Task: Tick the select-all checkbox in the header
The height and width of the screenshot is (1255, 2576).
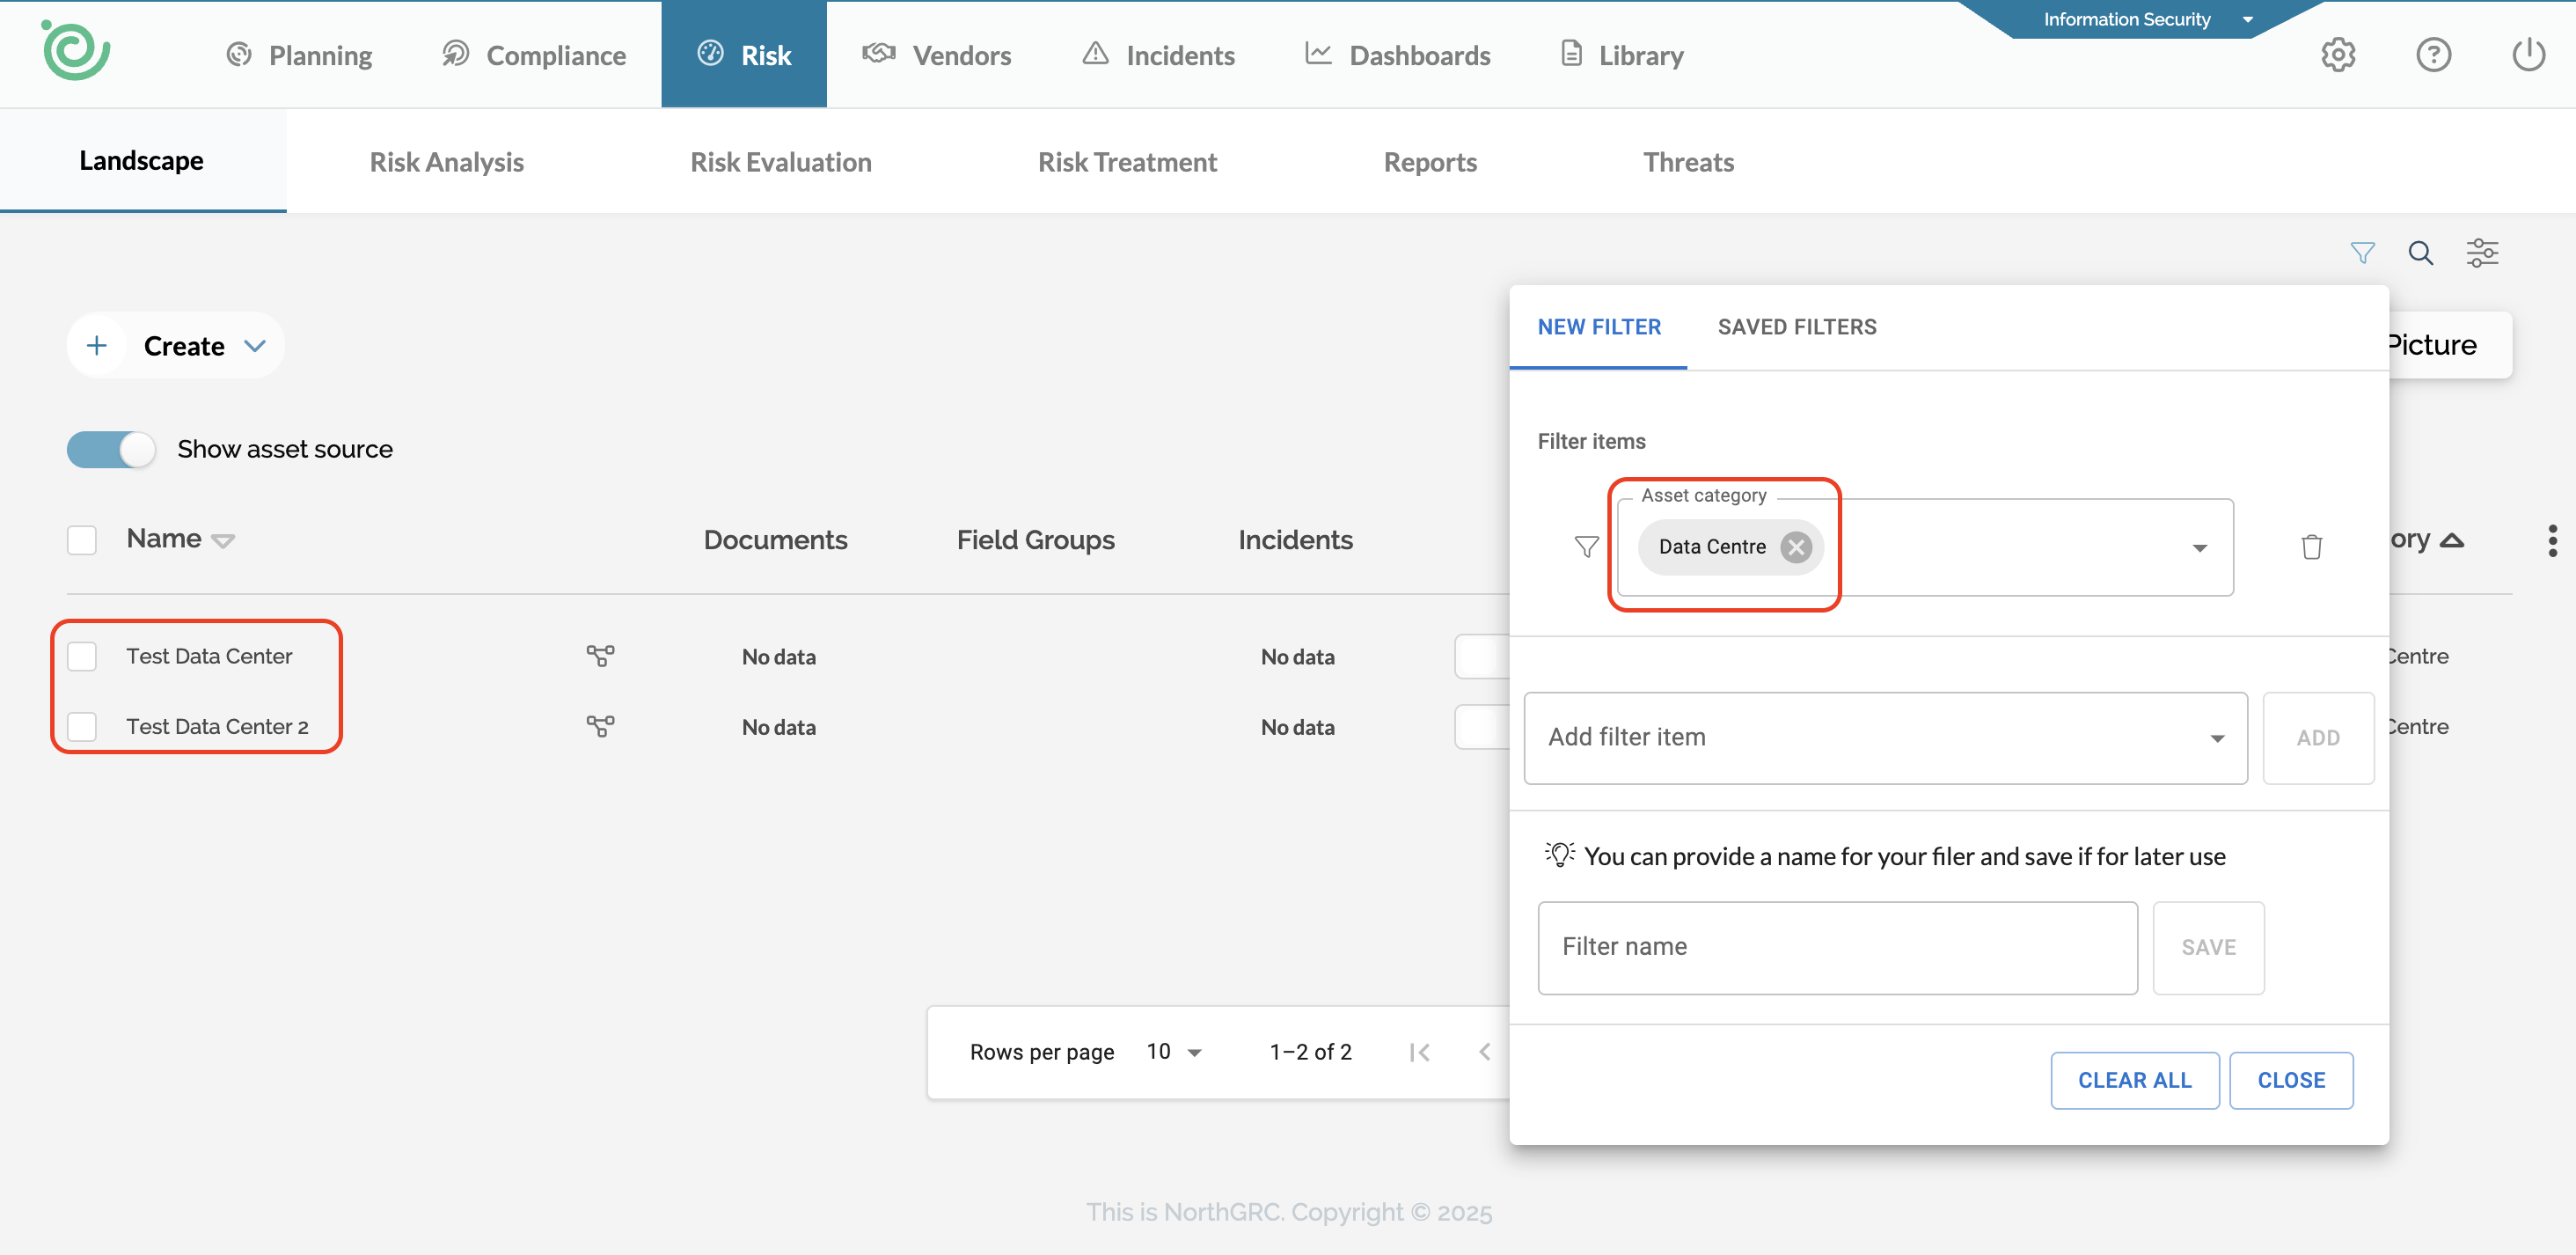Action: coord(82,540)
